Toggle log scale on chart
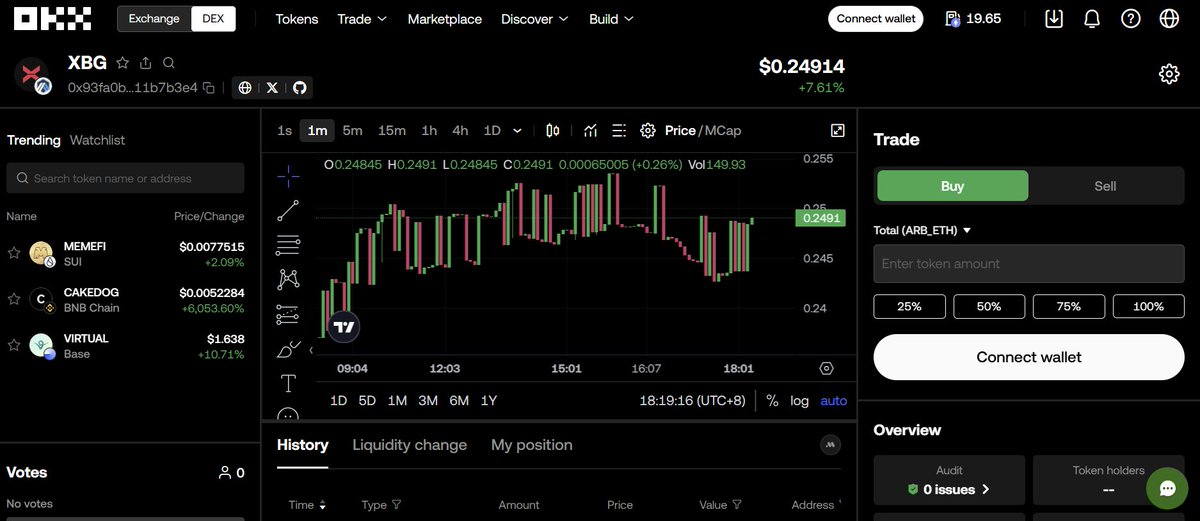This screenshot has height=521, width=1200. (800, 400)
